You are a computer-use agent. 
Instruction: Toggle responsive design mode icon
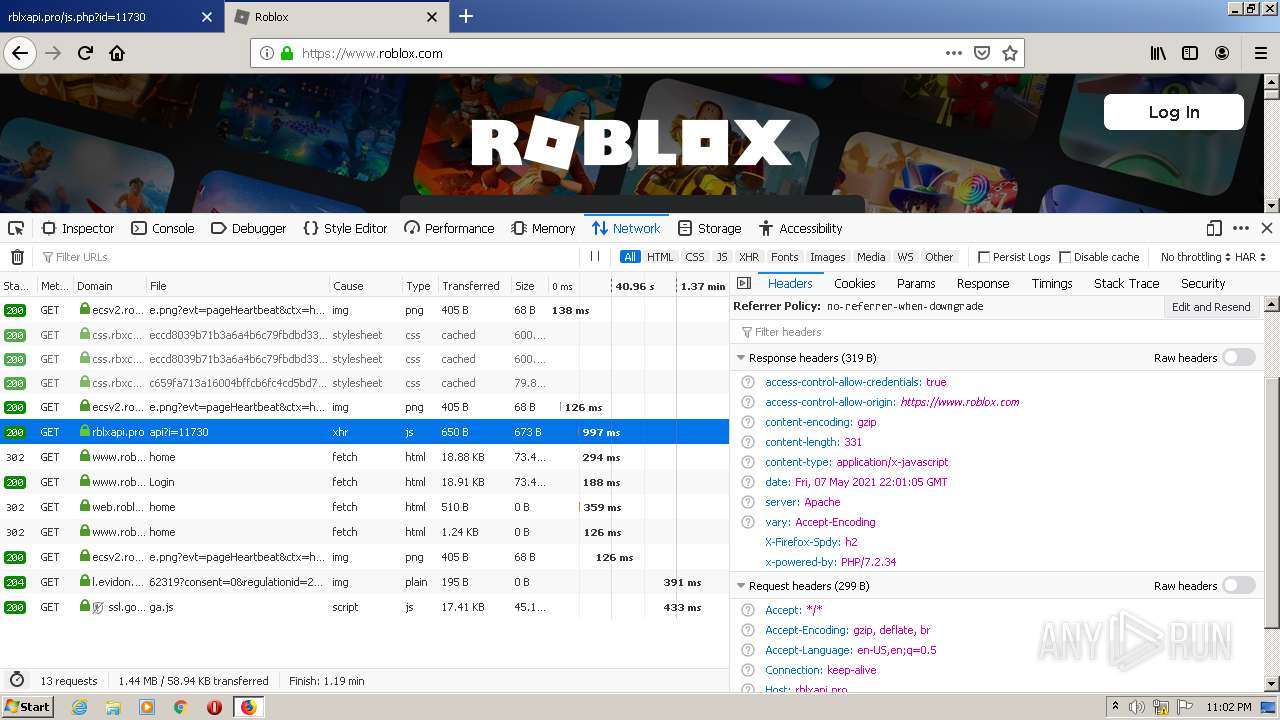tap(1214, 228)
